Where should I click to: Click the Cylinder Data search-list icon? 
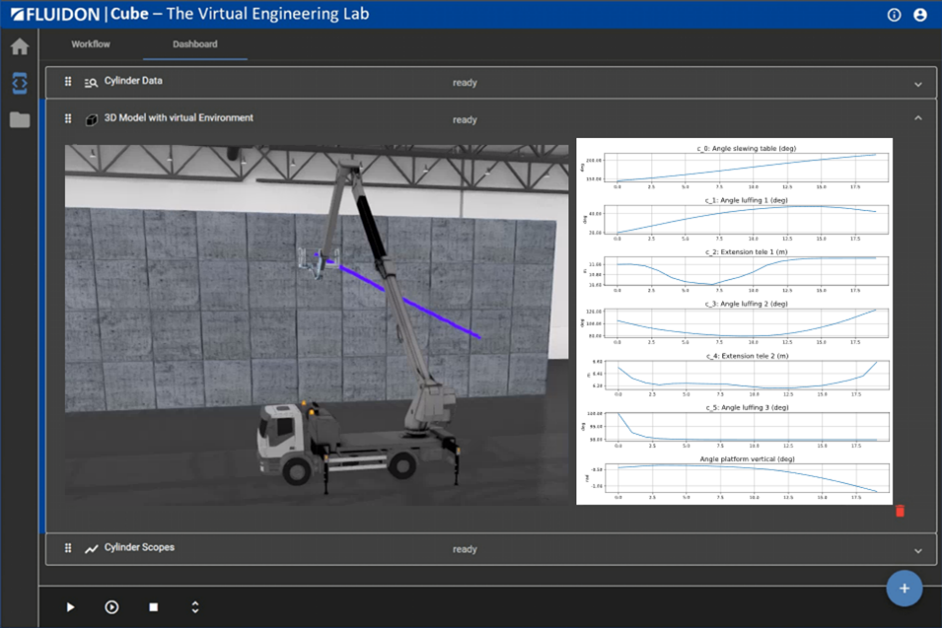pos(91,83)
